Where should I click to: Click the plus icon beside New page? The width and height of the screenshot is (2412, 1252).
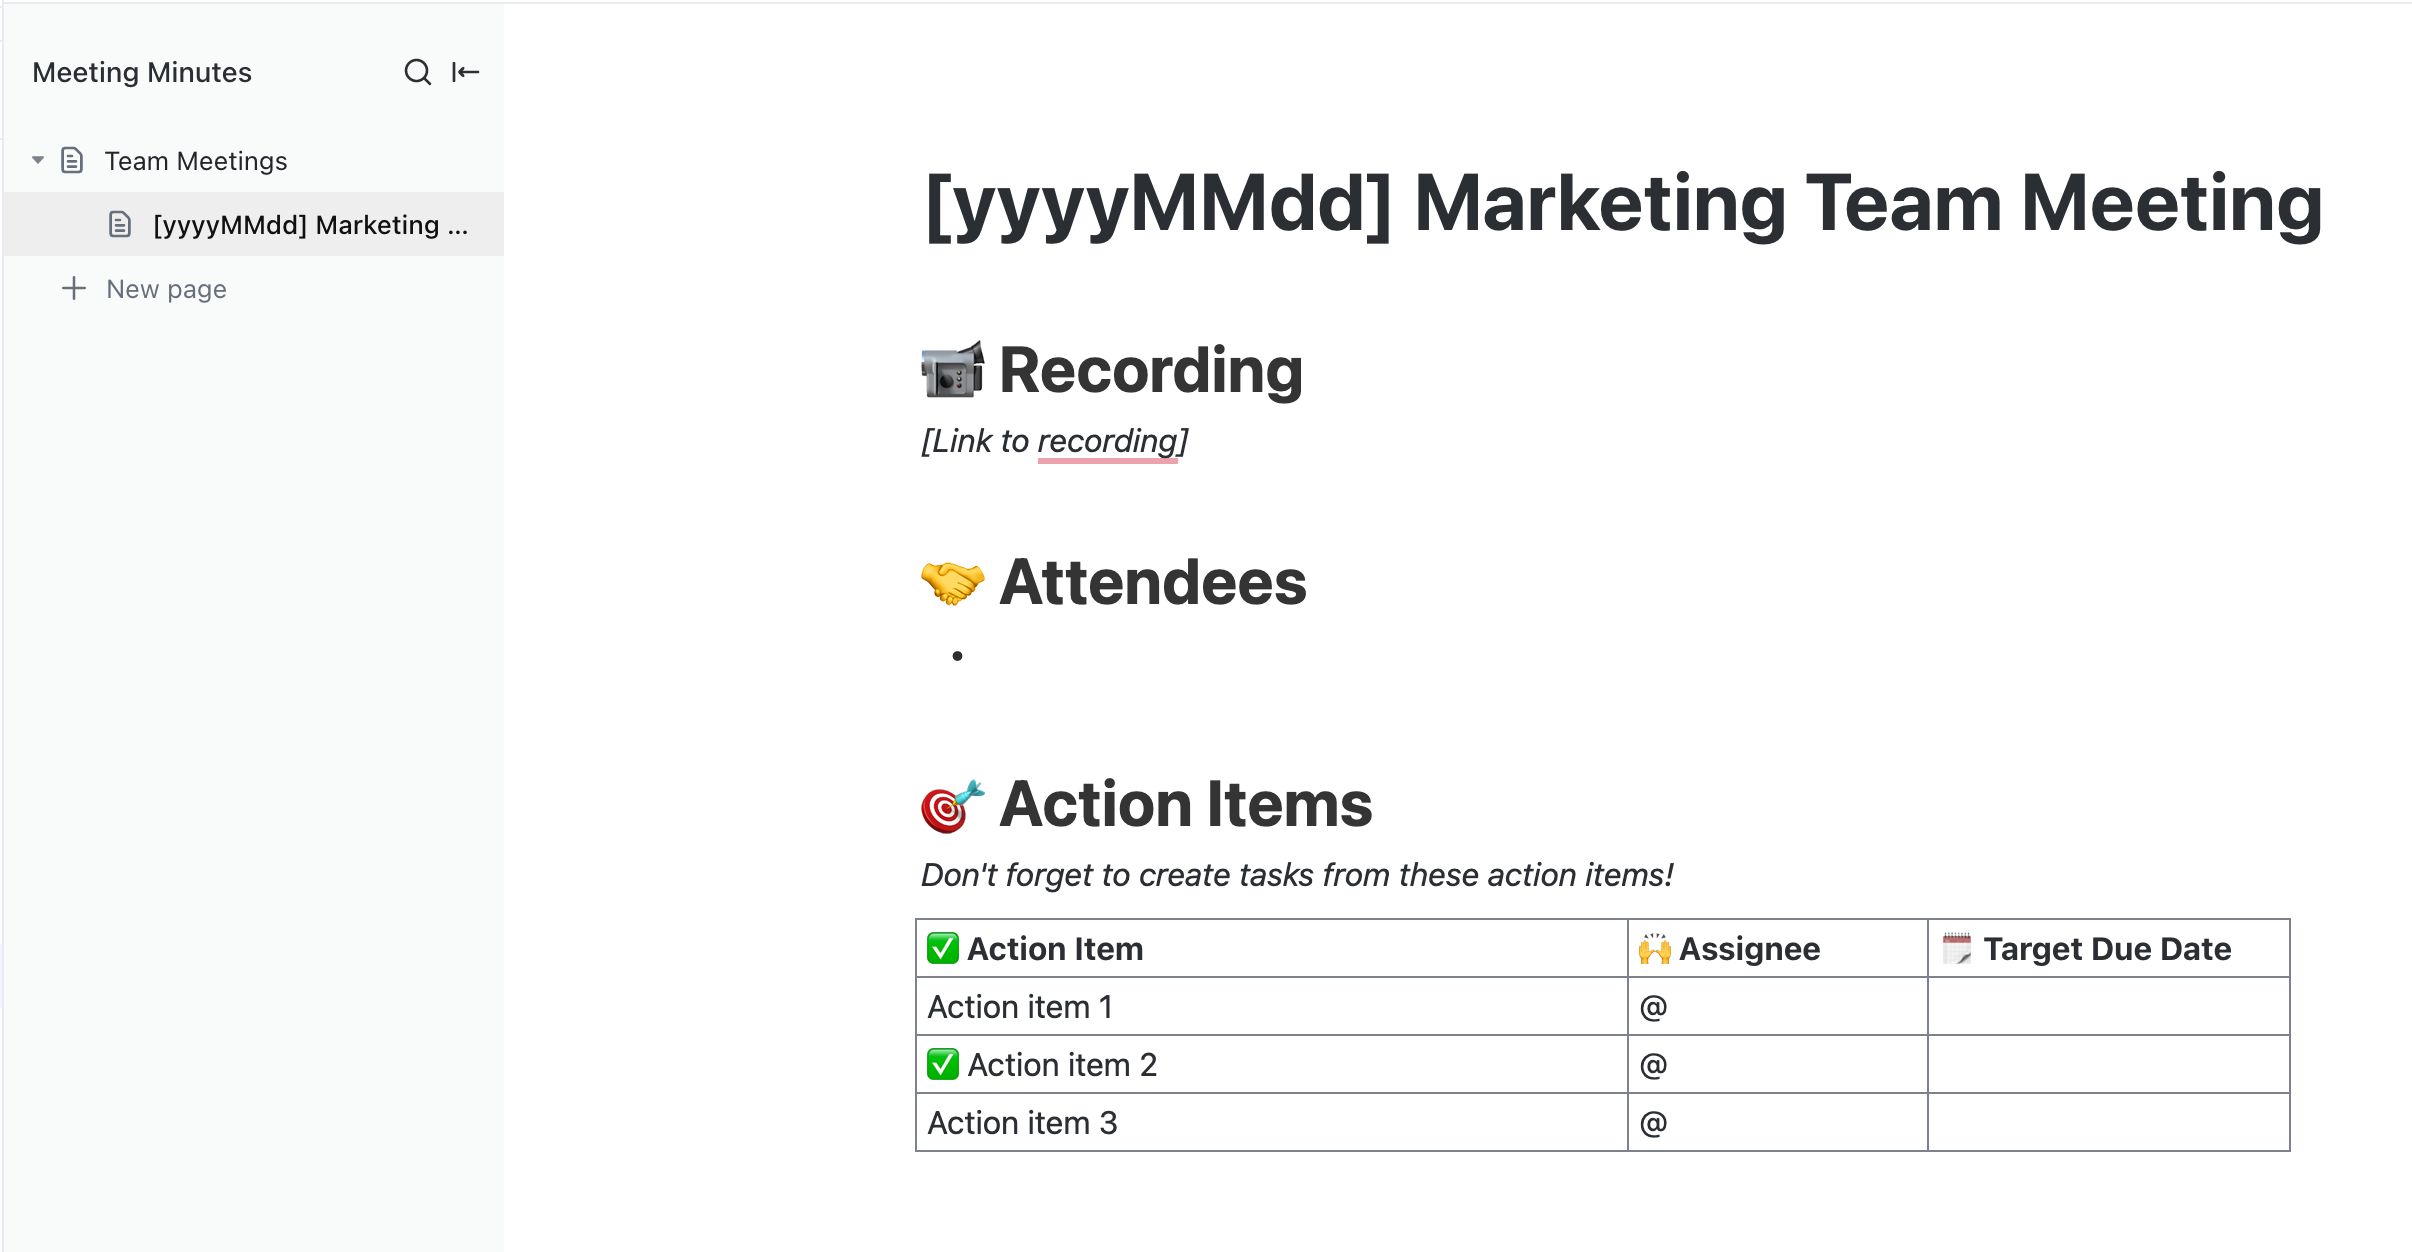pyautogui.click(x=73, y=289)
